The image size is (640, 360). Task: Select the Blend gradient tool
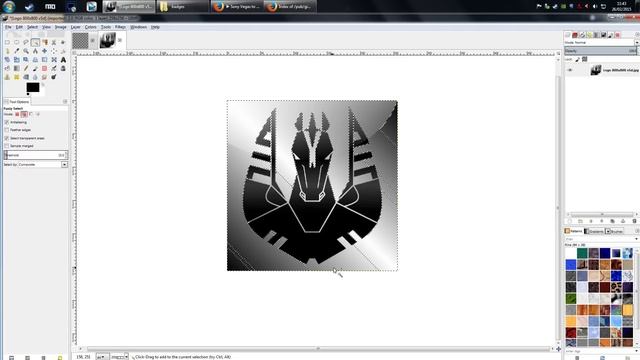point(17,68)
